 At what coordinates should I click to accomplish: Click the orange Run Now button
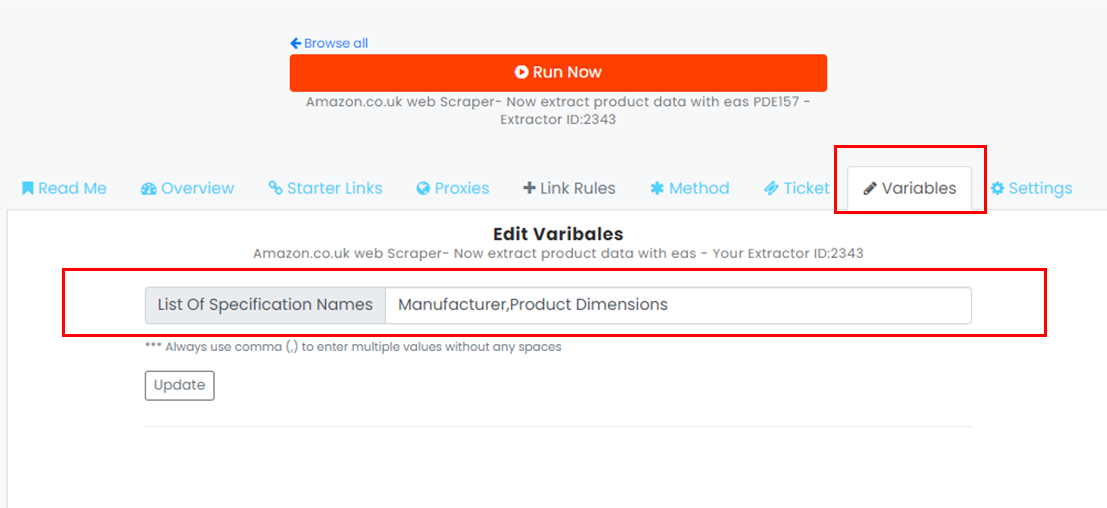558,73
